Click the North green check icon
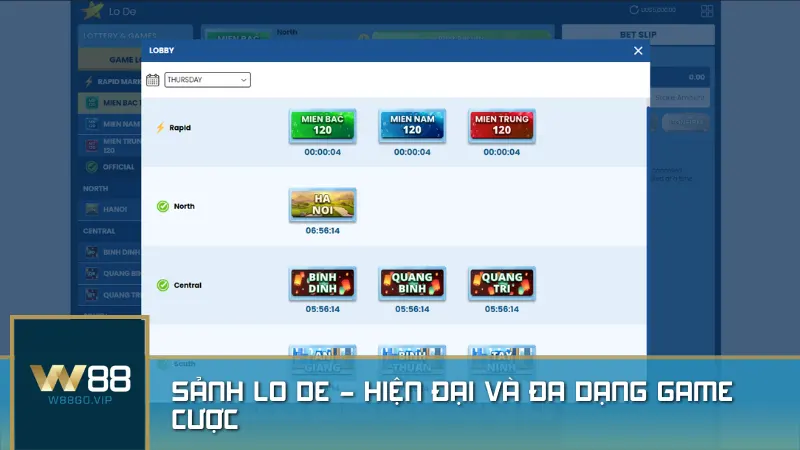 (163, 206)
